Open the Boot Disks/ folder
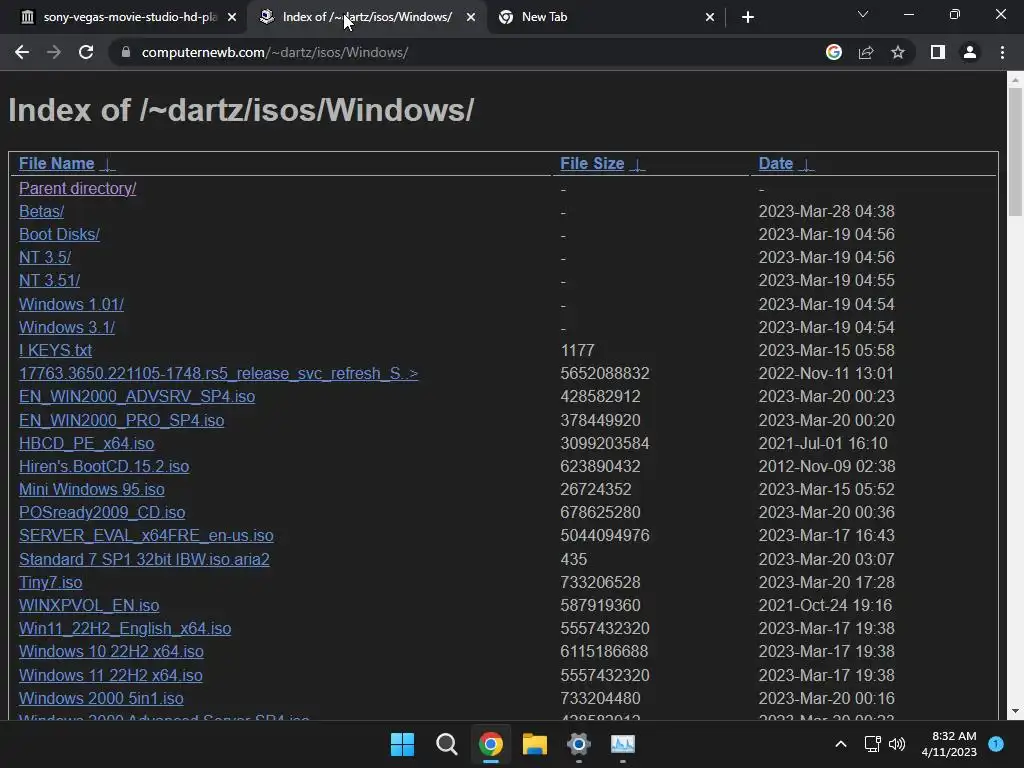Image resolution: width=1024 pixels, height=768 pixels. pos(59,234)
